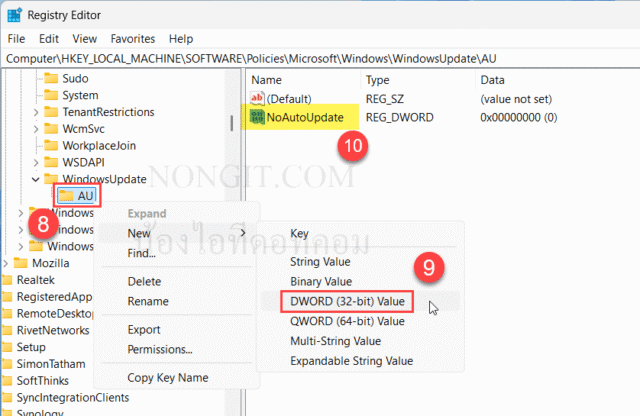The height and width of the screenshot is (416, 640).
Task: Click the registry path address bar
Action: pos(320,59)
